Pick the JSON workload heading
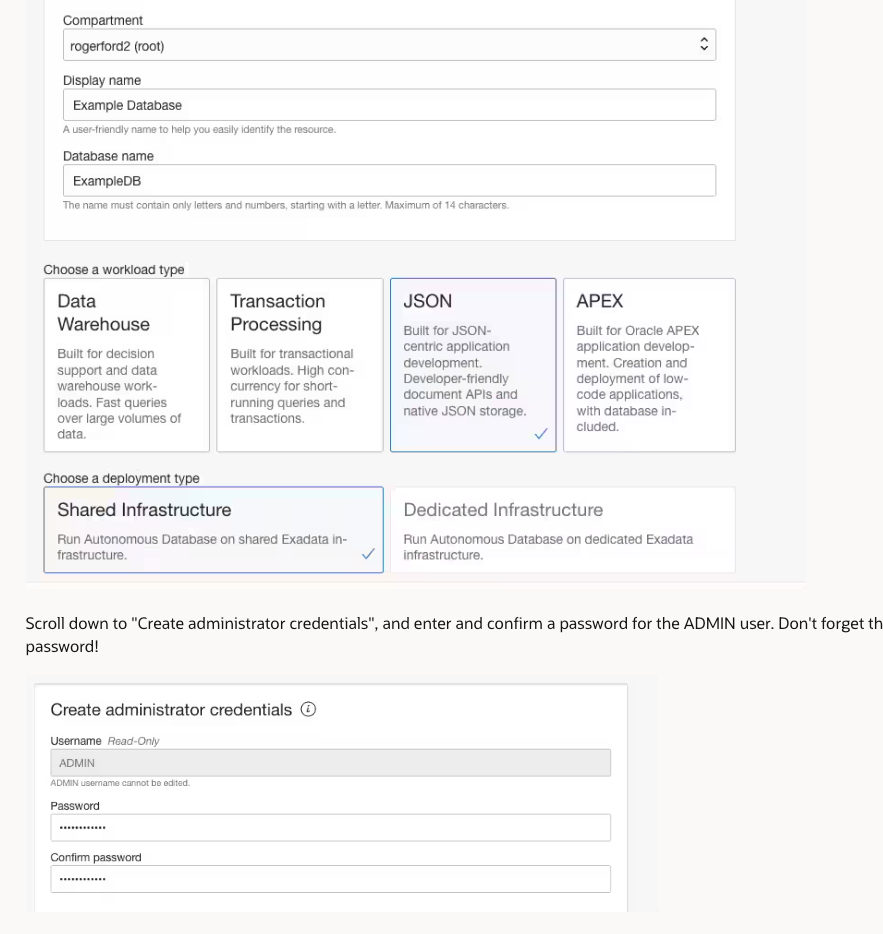 tap(429, 301)
